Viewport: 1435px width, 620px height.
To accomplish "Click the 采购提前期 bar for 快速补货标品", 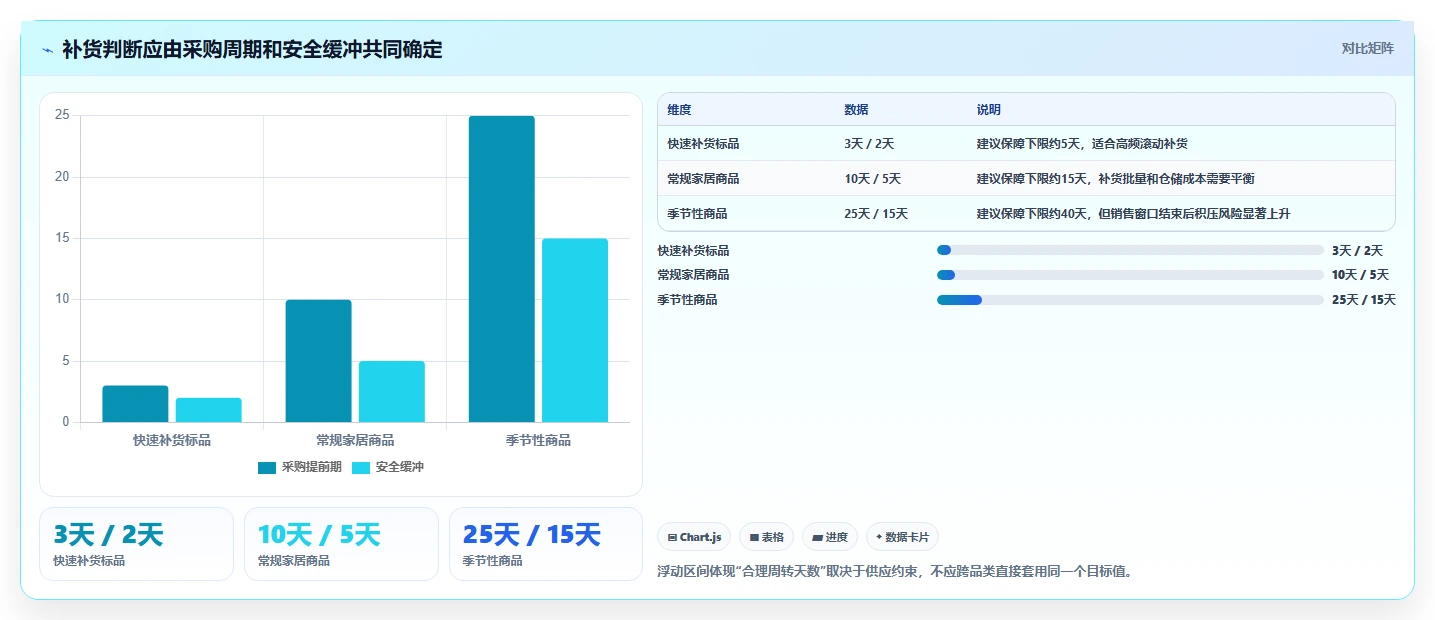I will [x=135, y=404].
